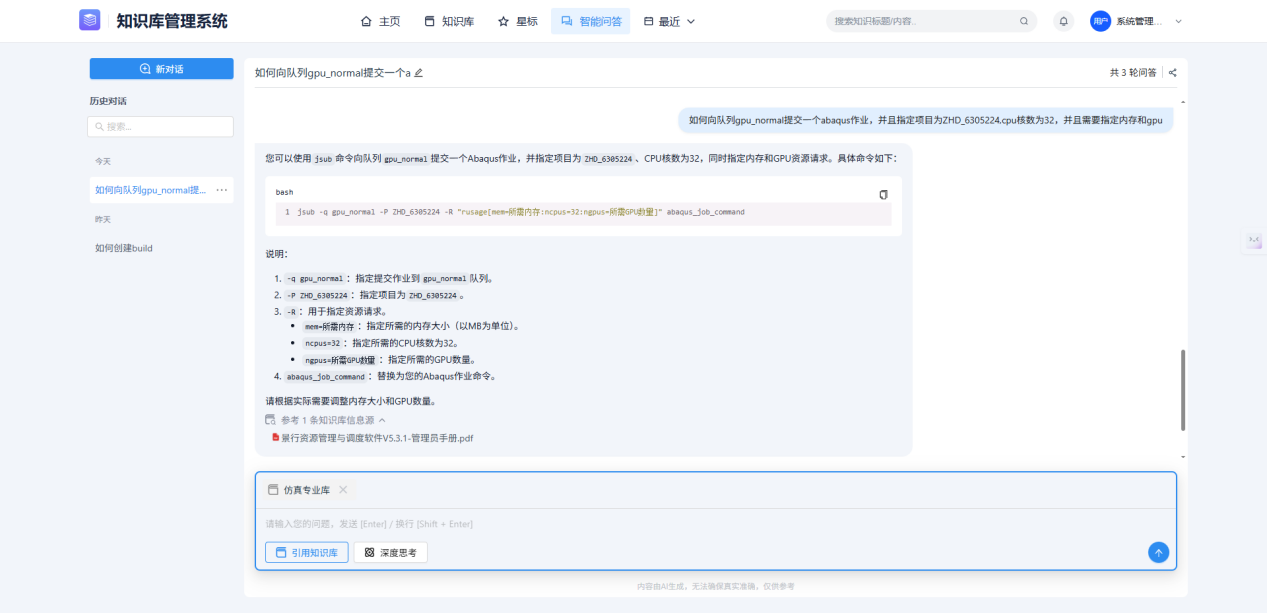Screen dimensions: 1267x613
Task: Click the AI disclaimer footer text
Action: click(715, 586)
